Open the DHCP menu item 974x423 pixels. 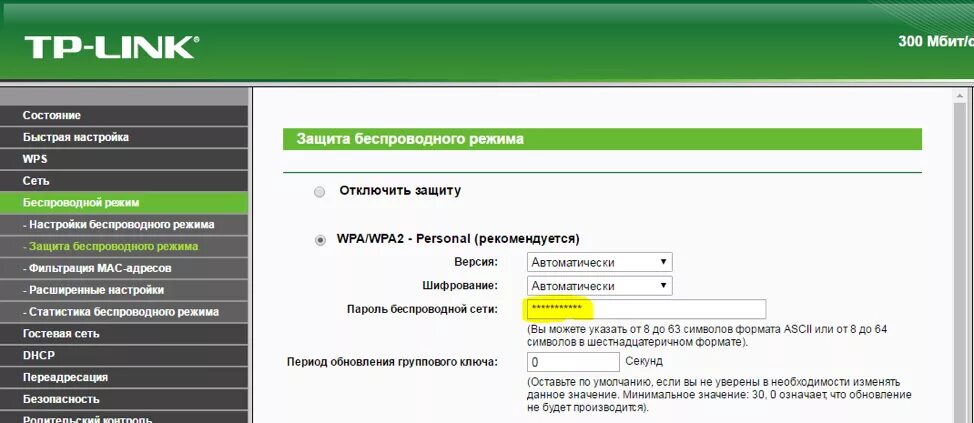124,355
